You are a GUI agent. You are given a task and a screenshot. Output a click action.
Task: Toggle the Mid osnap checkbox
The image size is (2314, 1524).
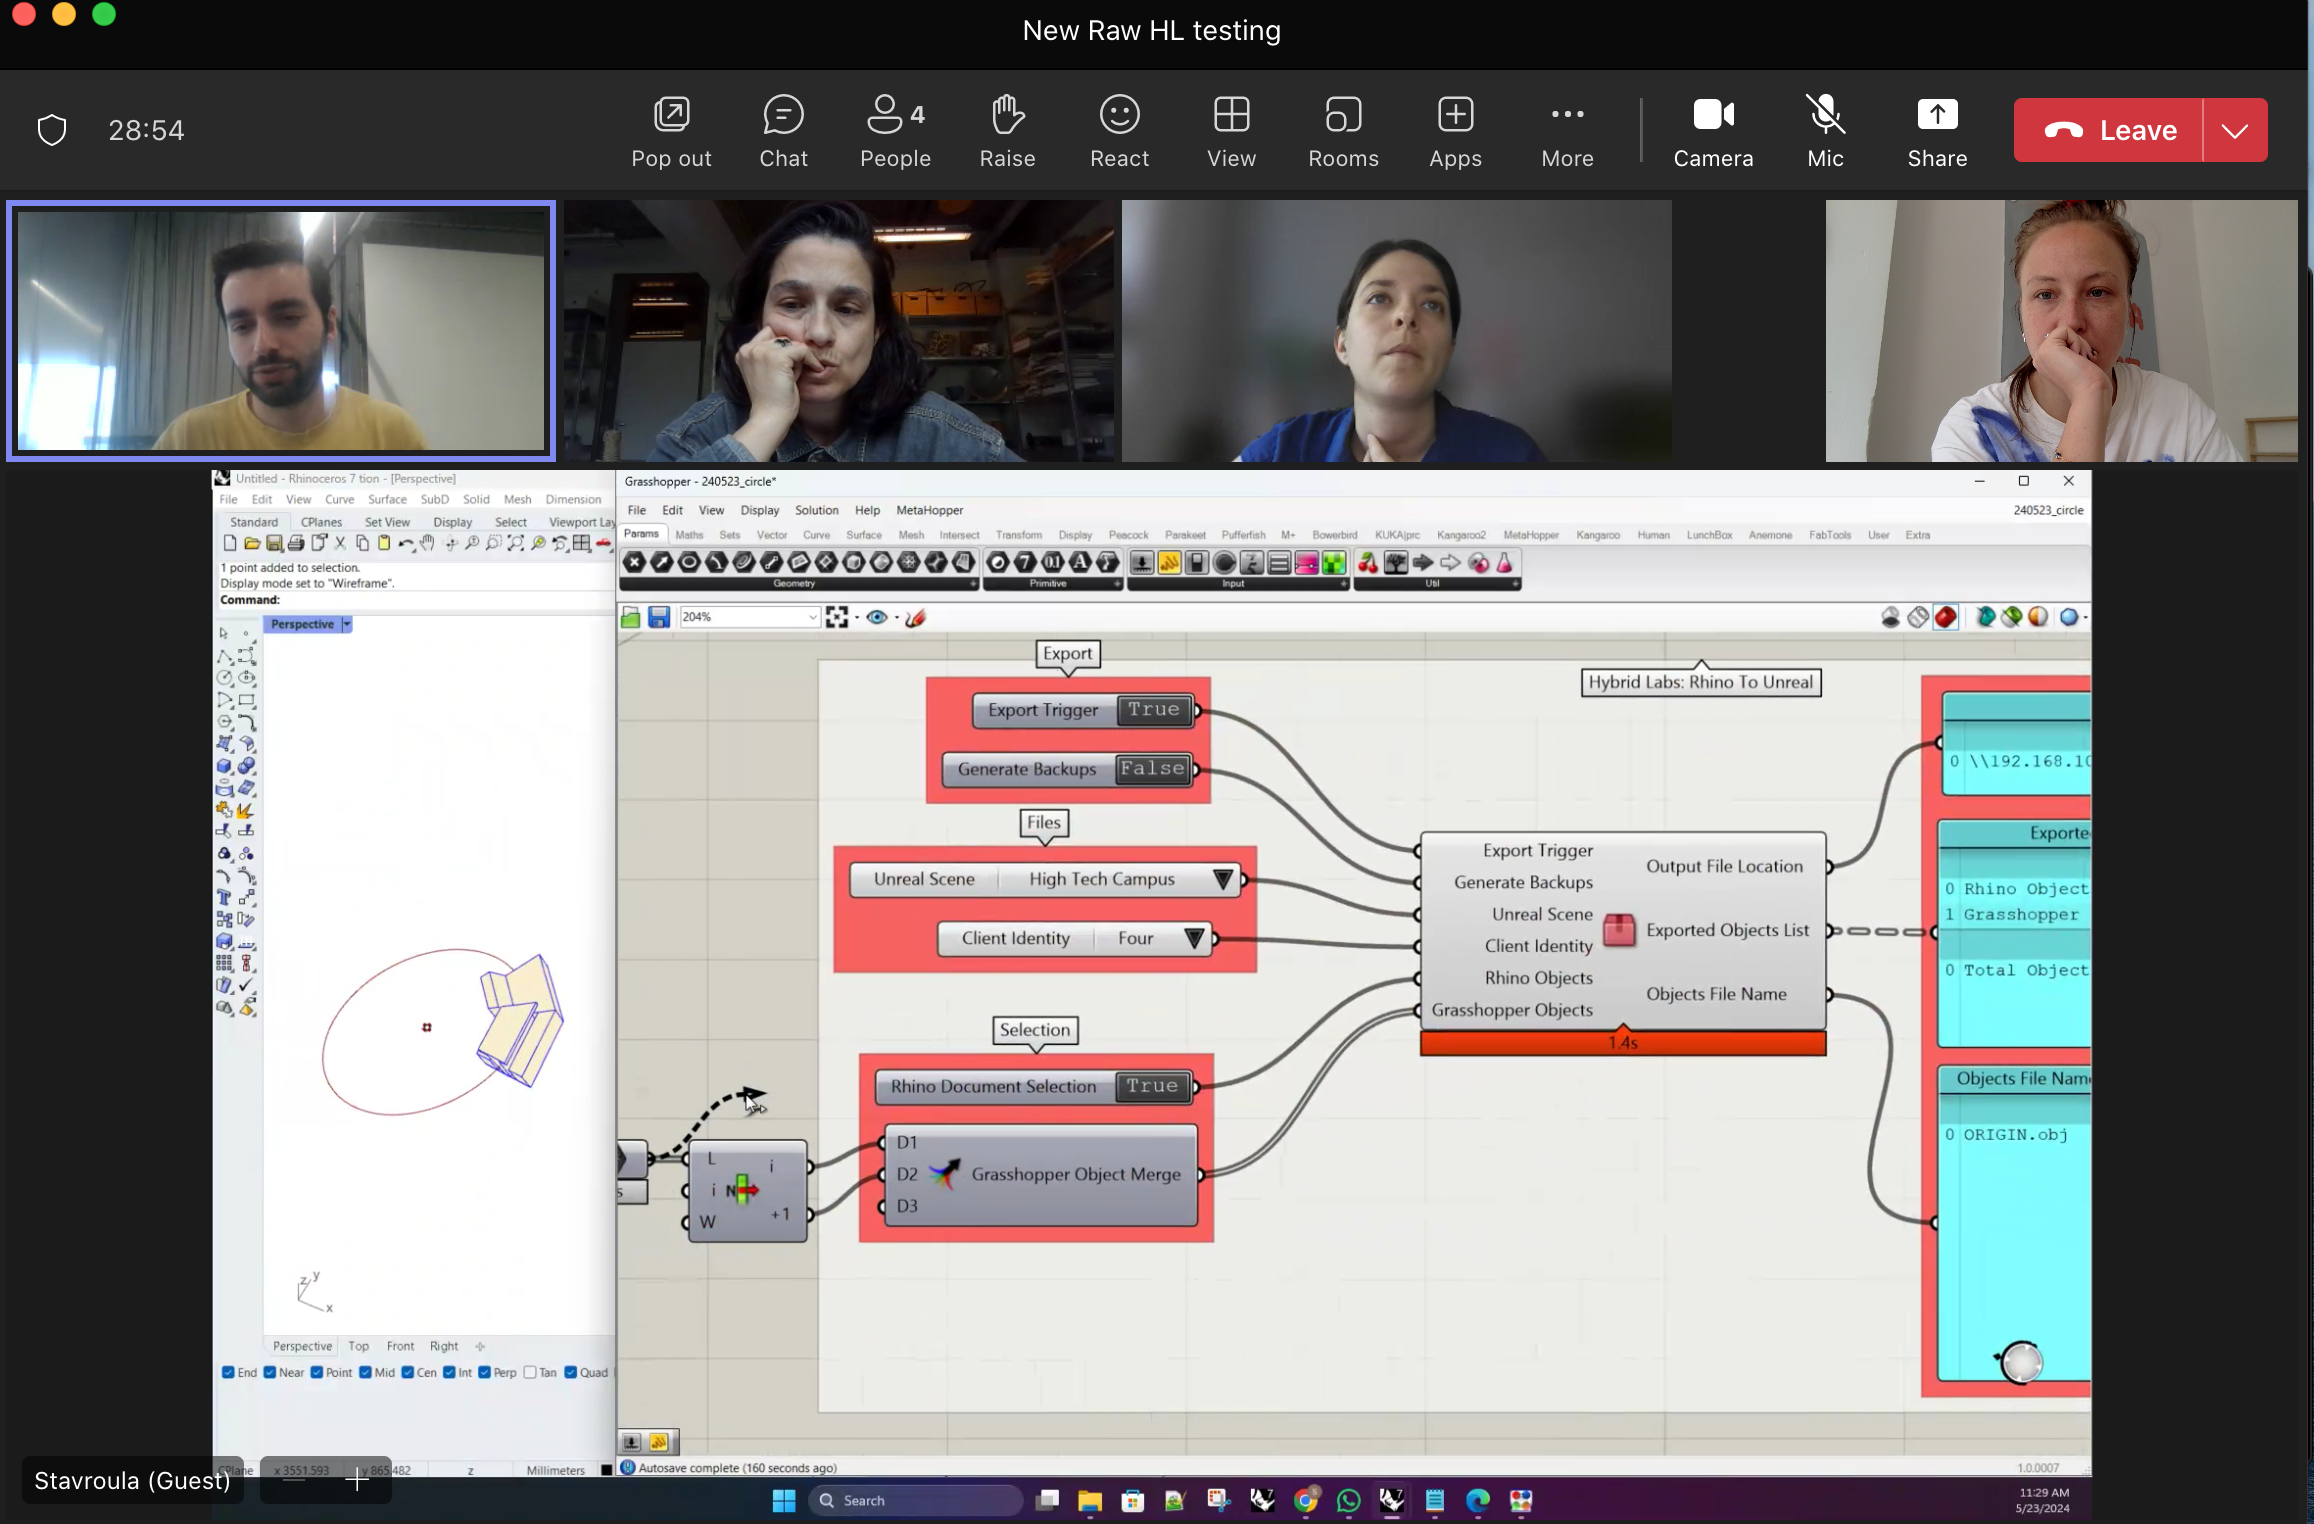coord(365,1372)
